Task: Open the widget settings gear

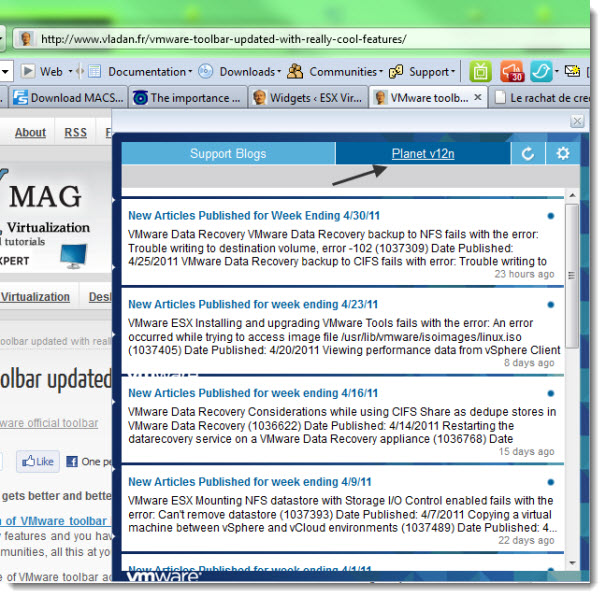Action: point(563,154)
